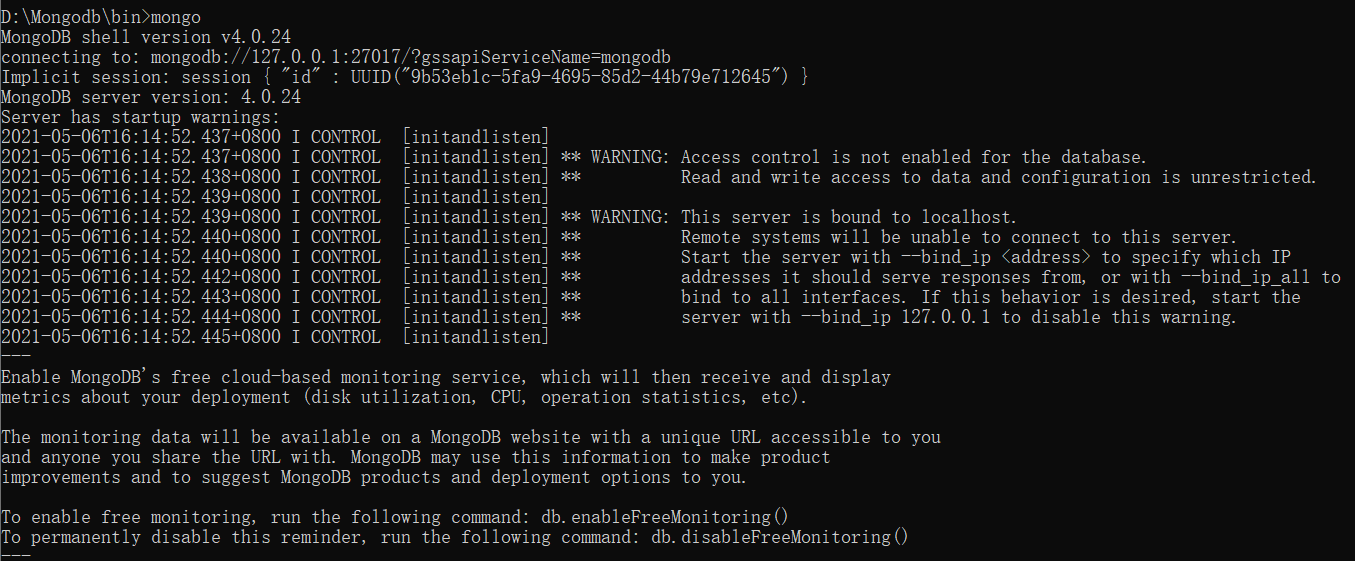This screenshot has height=561, width=1355.
Task: Click 'The monitoring data will be available' line
Action: (x=471, y=437)
